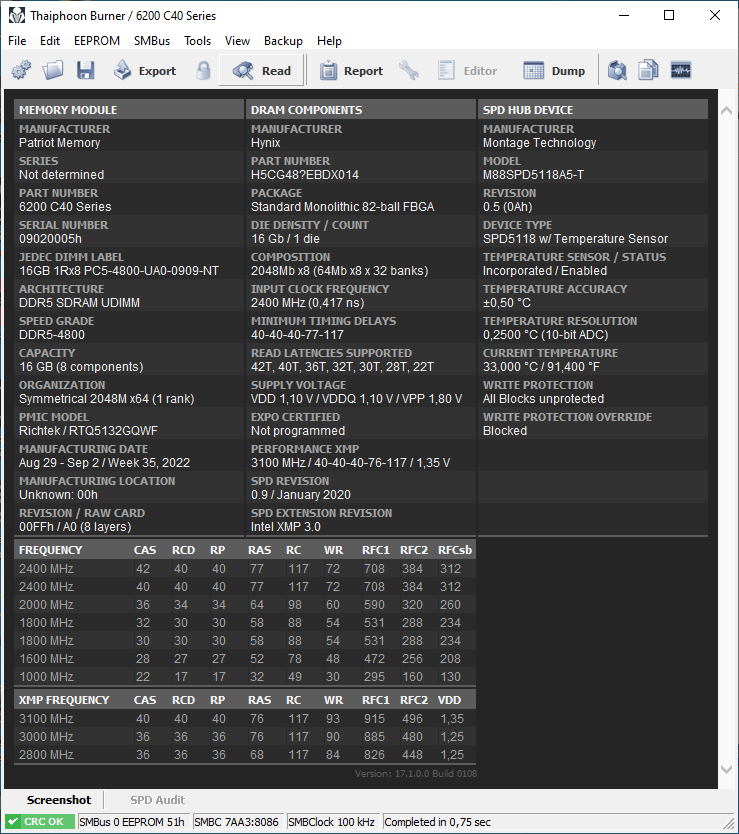Click the Montage Technology manufacturer value
The height and width of the screenshot is (834, 739).
coord(539,143)
